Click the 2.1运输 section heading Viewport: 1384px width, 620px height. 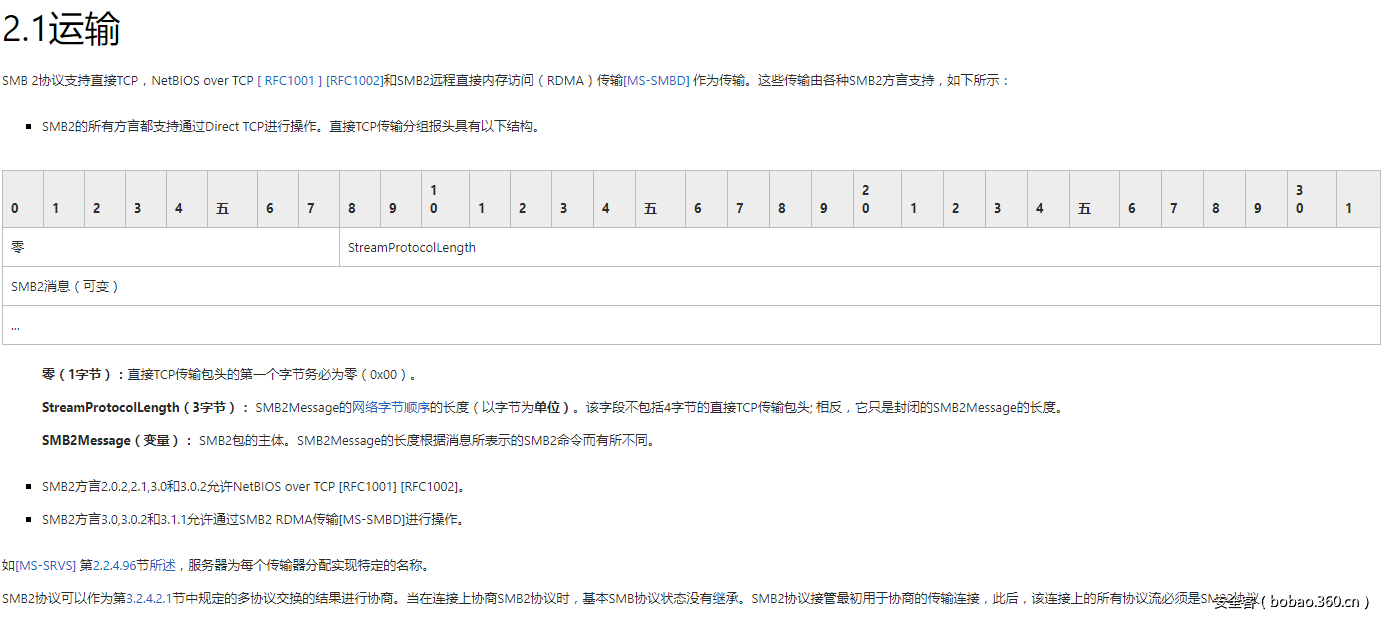[60, 30]
